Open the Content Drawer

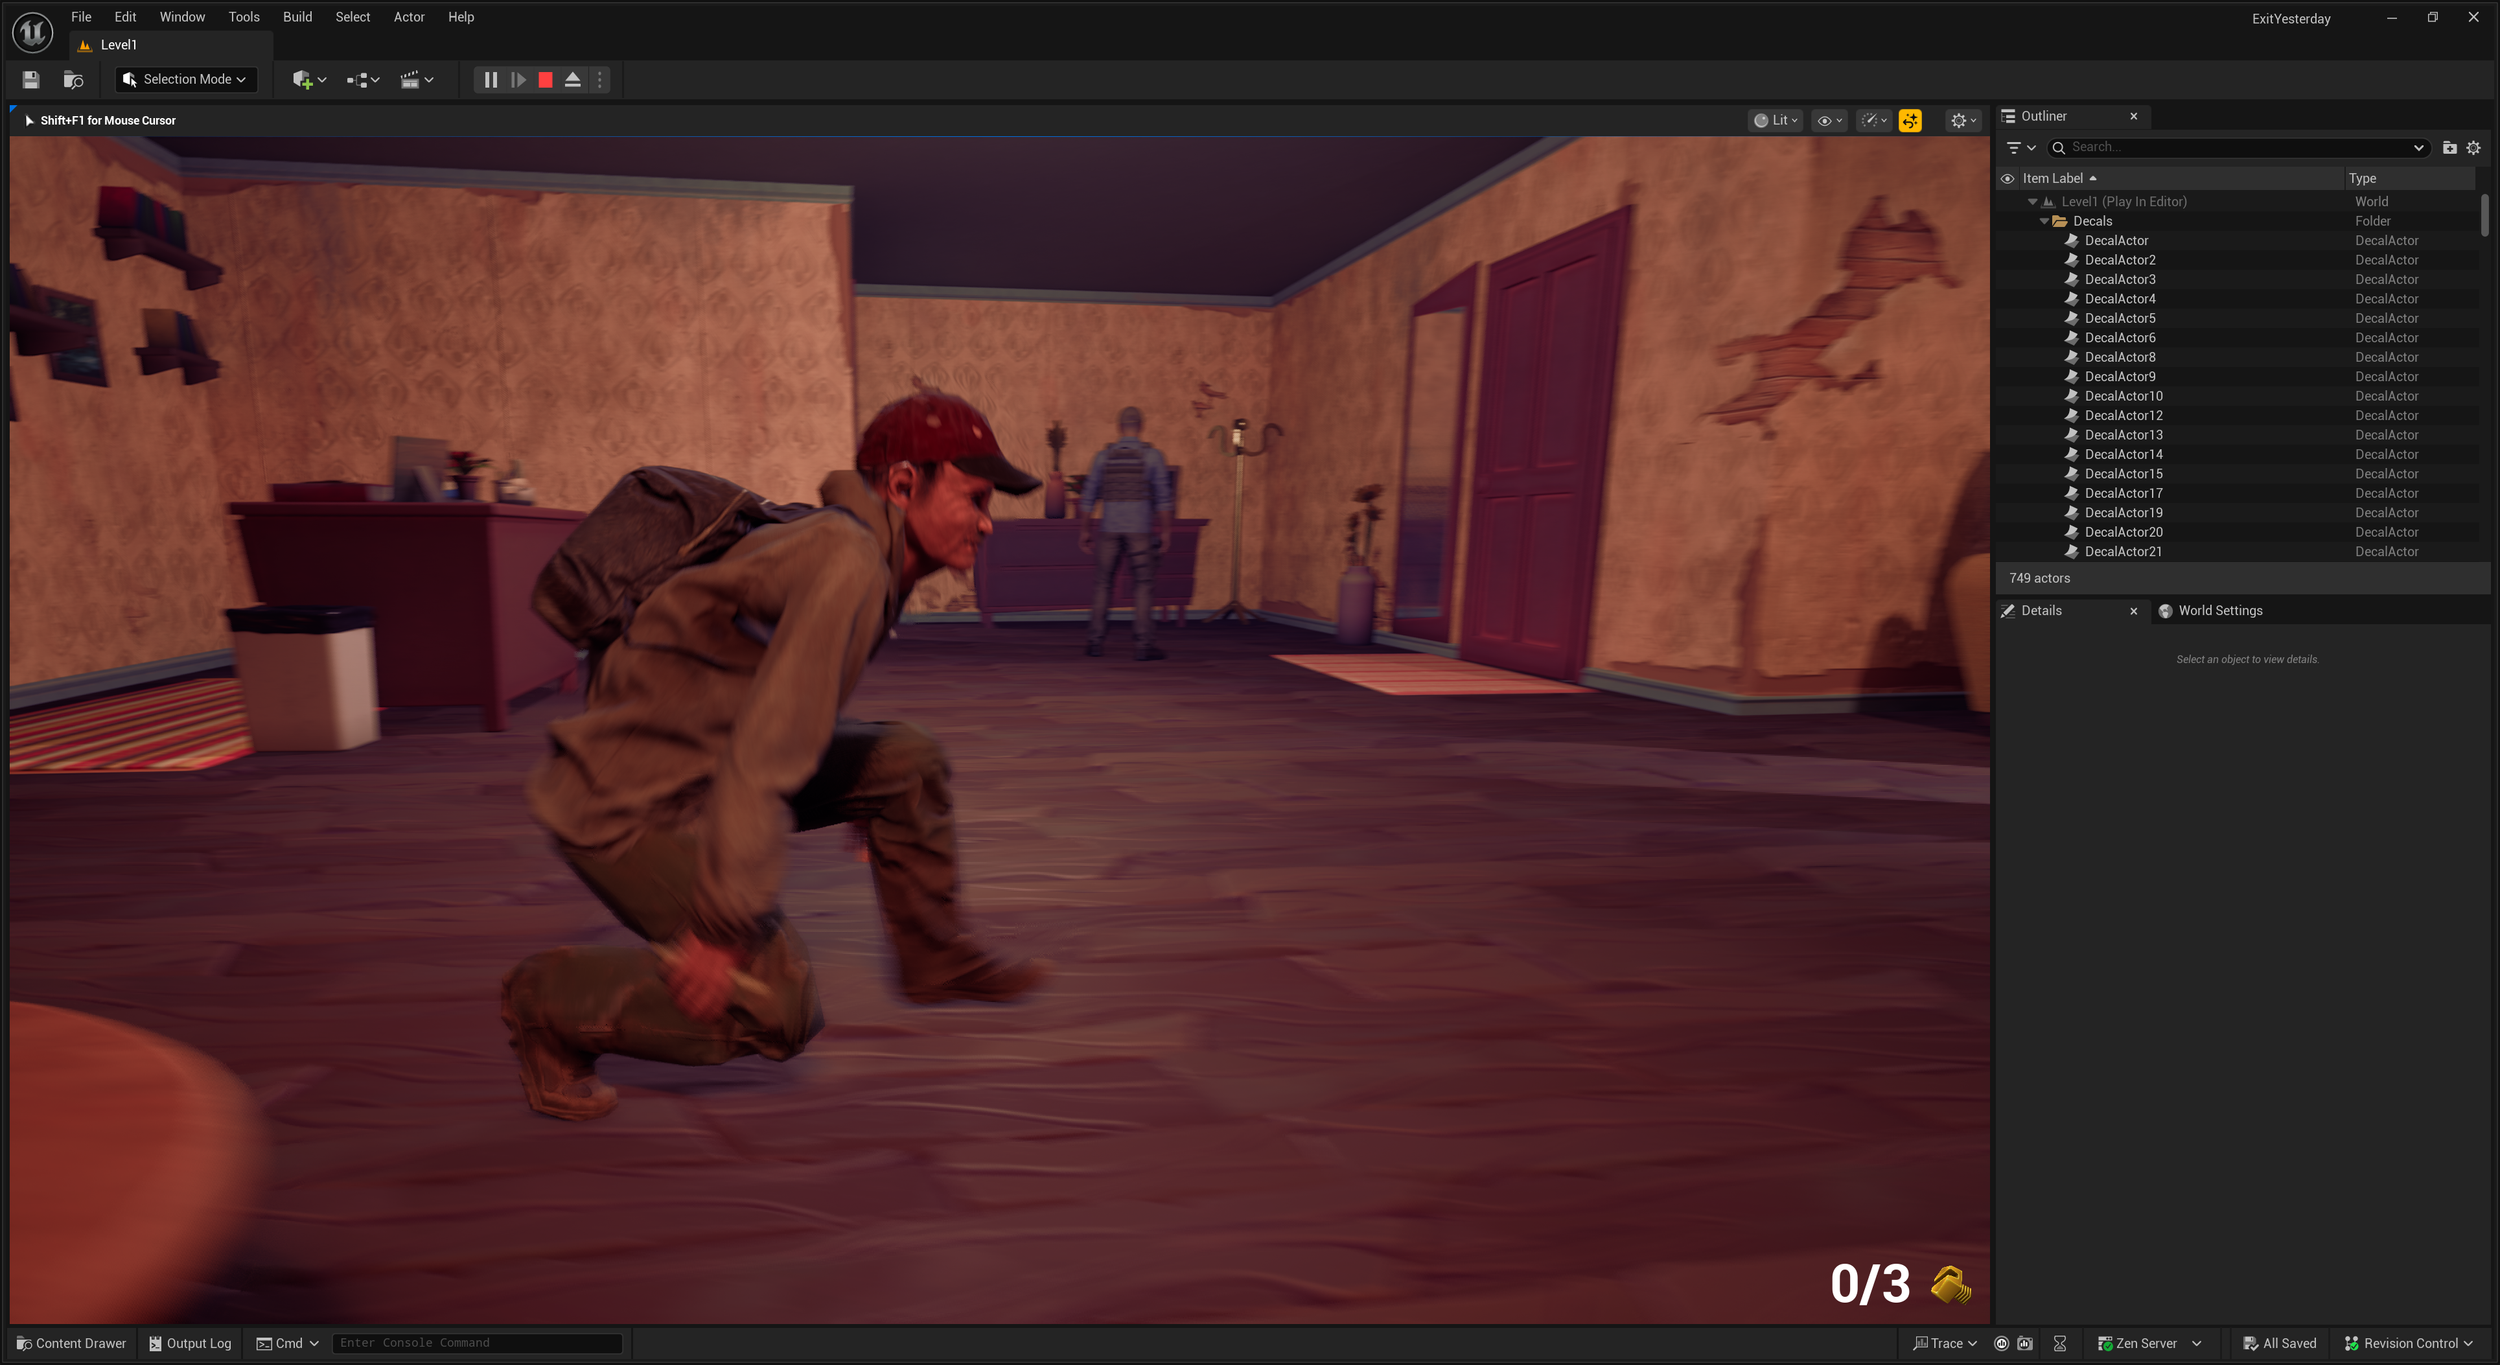(72, 1343)
